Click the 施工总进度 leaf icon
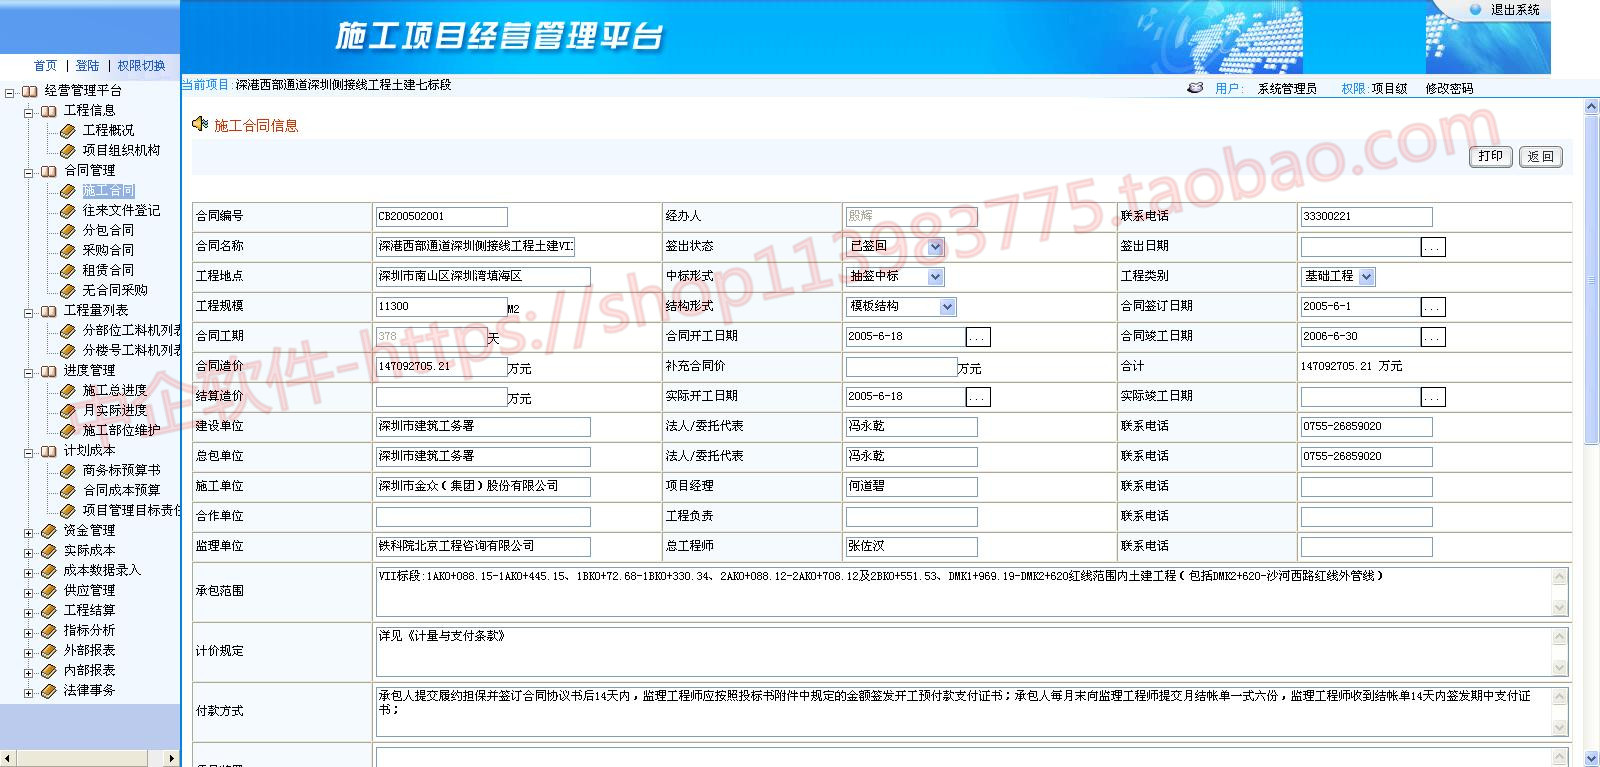The height and width of the screenshot is (767, 1600). (68, 391)
